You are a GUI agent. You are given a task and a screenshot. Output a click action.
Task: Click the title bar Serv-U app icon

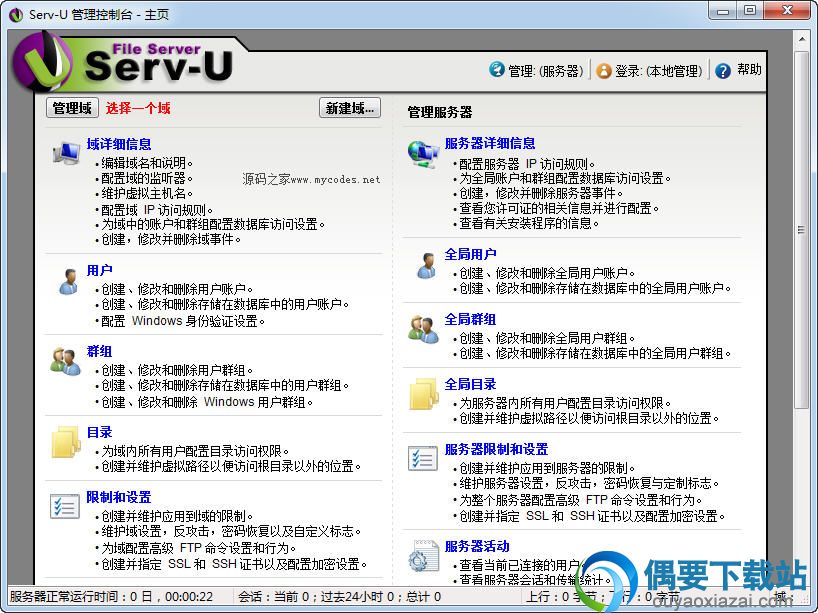pos(16,15)
